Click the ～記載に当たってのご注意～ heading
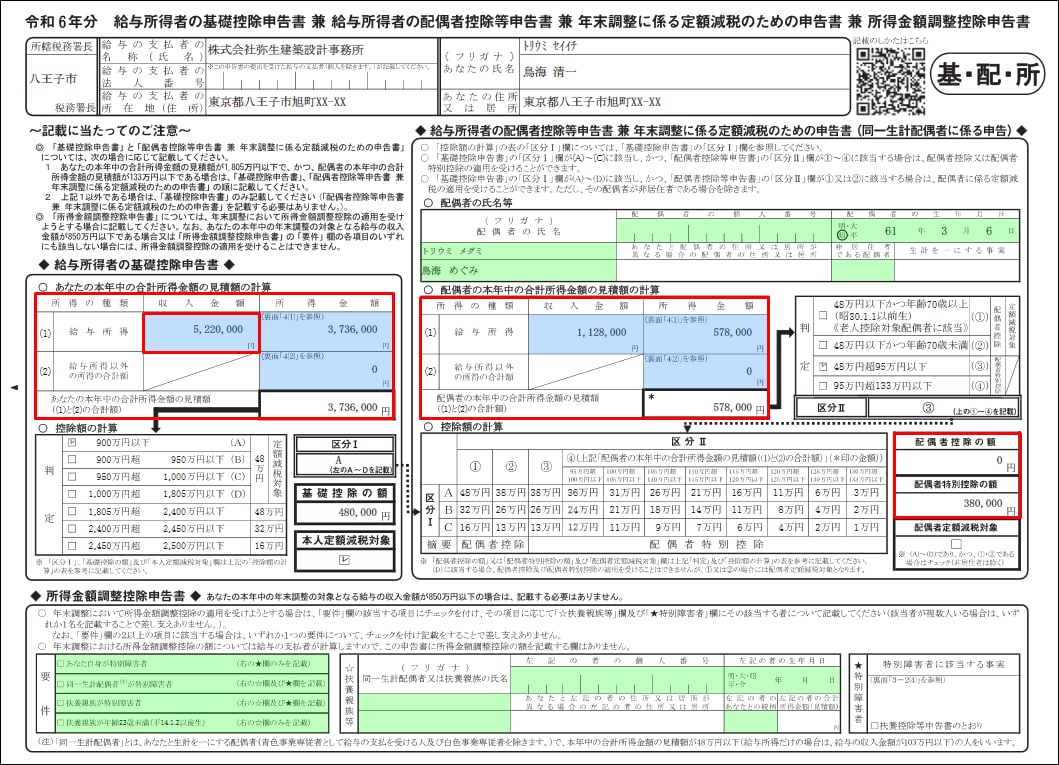Screen dimensions: 1059x765 (x=109, y=130)
